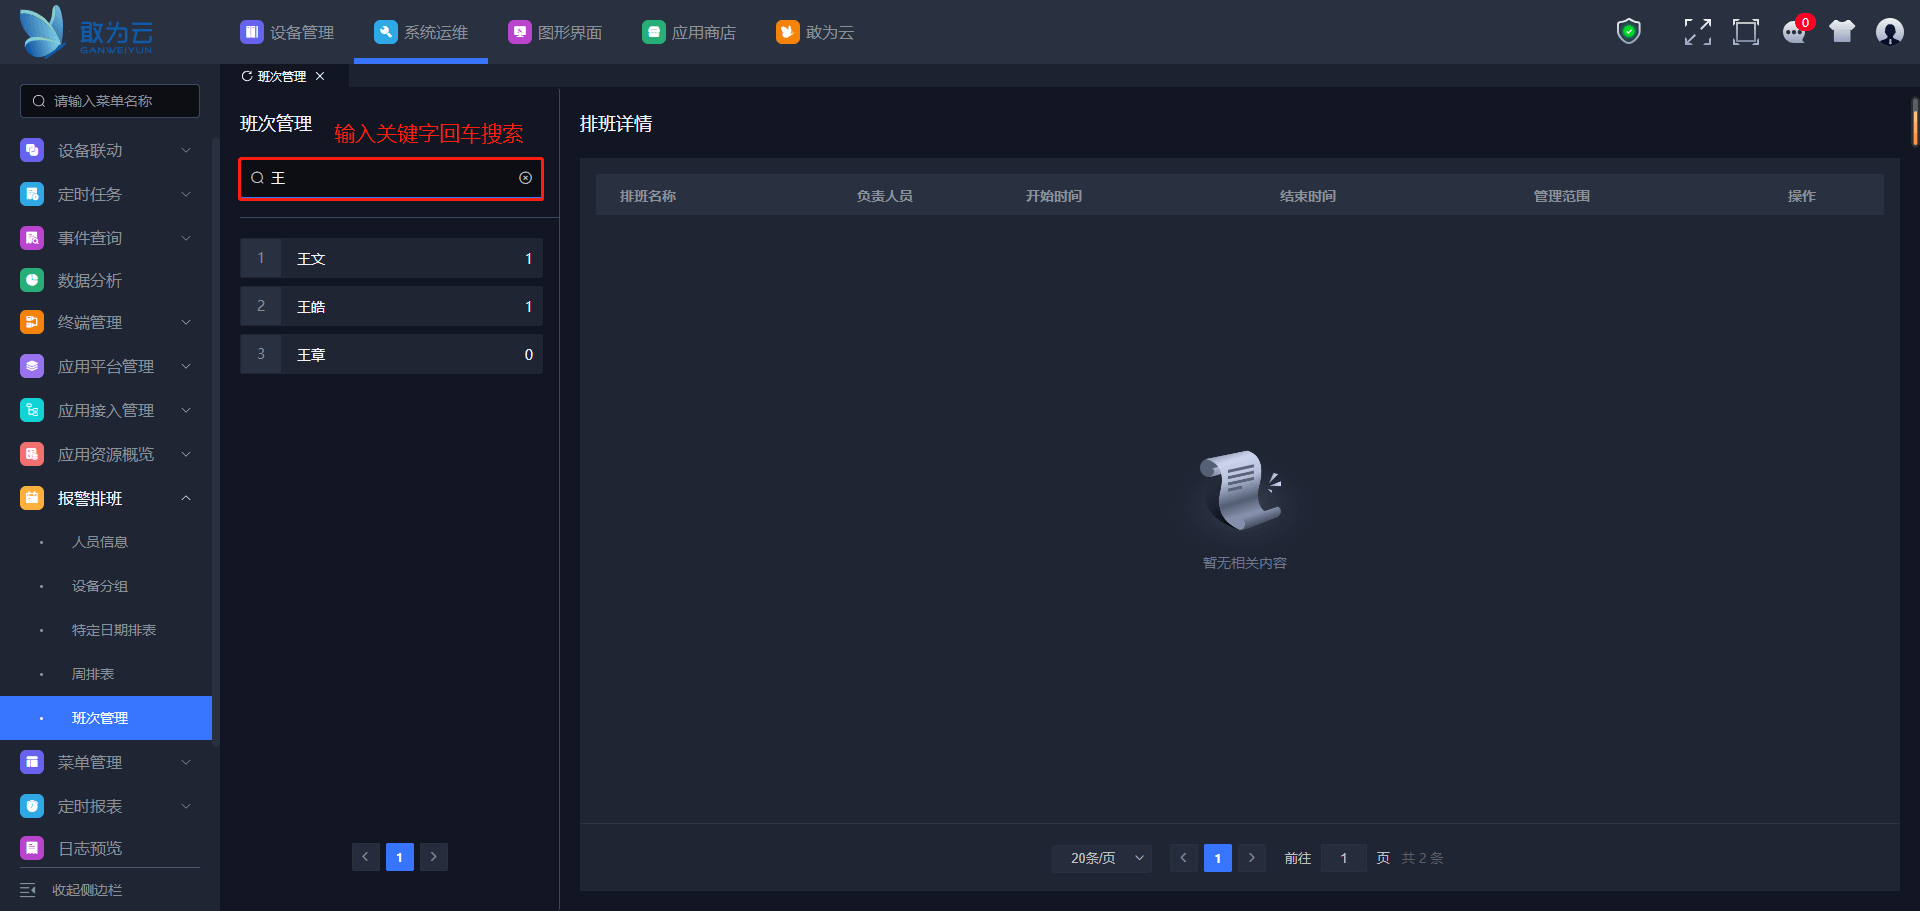Expand the 应用平台管理 menu chevron
1920x911 pixels.
[x=186, y=366]
